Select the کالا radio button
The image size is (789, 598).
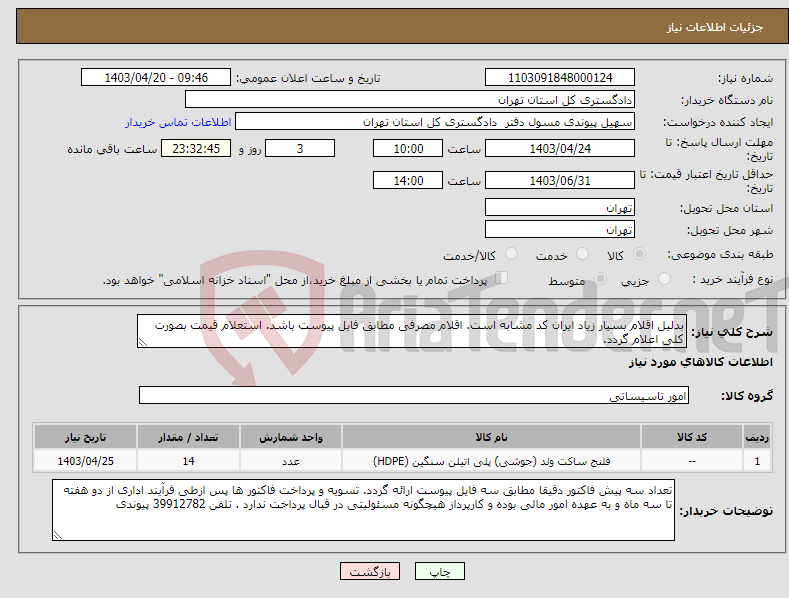[639, 254]
